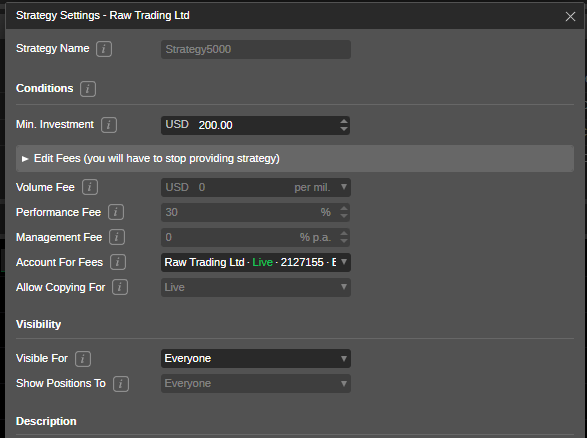Increase Min. Investment with up arrow
The height and width of the screenshot is (438, 587).
point(344,121)
